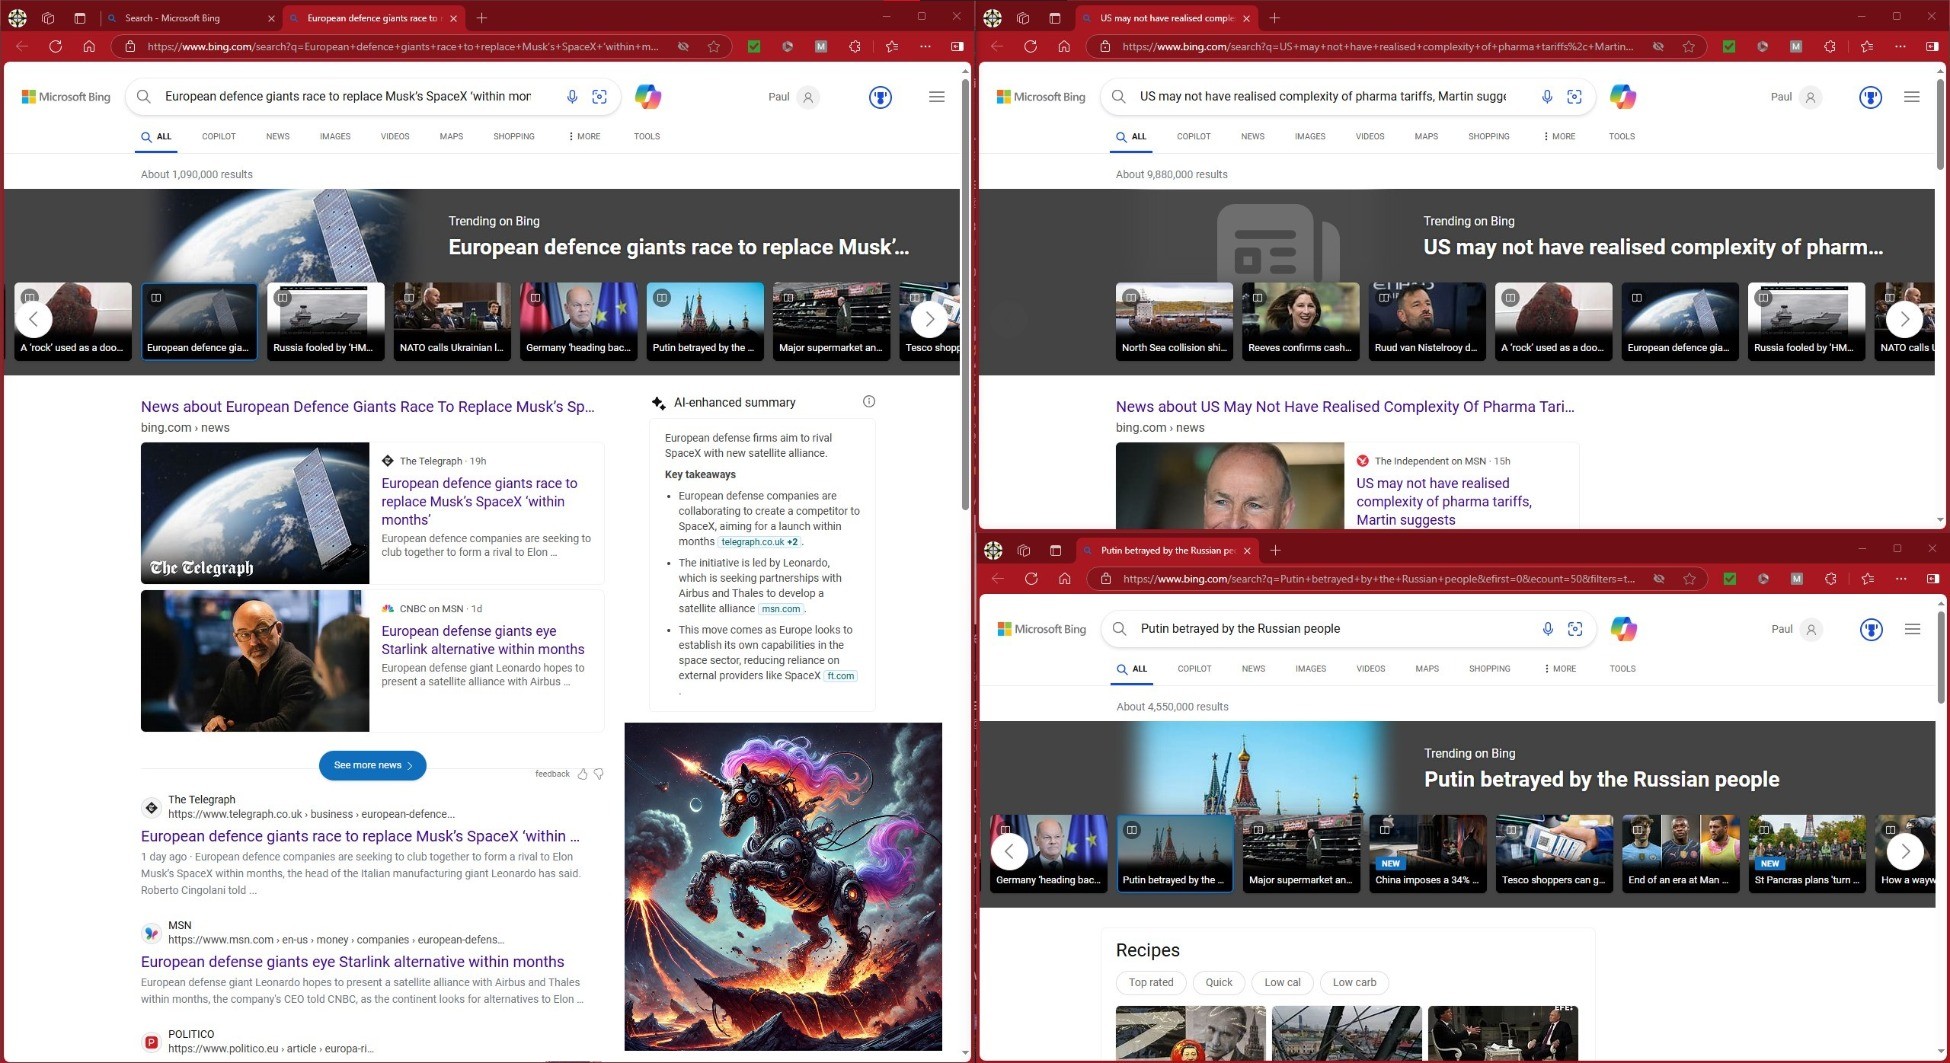Screen dimensions: 1950x1063
Task: Favorite the European defence search page with star
Action: [714, 46]
